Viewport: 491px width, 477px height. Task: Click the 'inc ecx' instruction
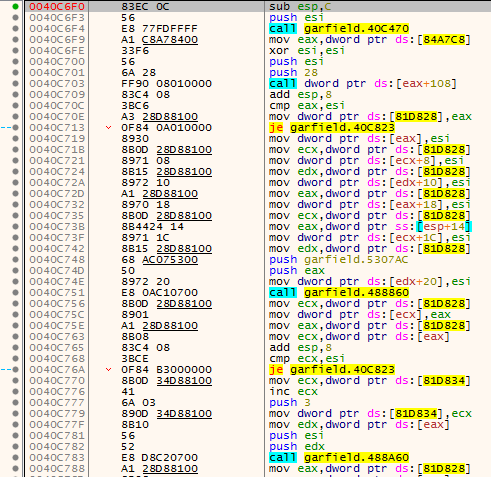pyautogui.click(x=293, y=392)
